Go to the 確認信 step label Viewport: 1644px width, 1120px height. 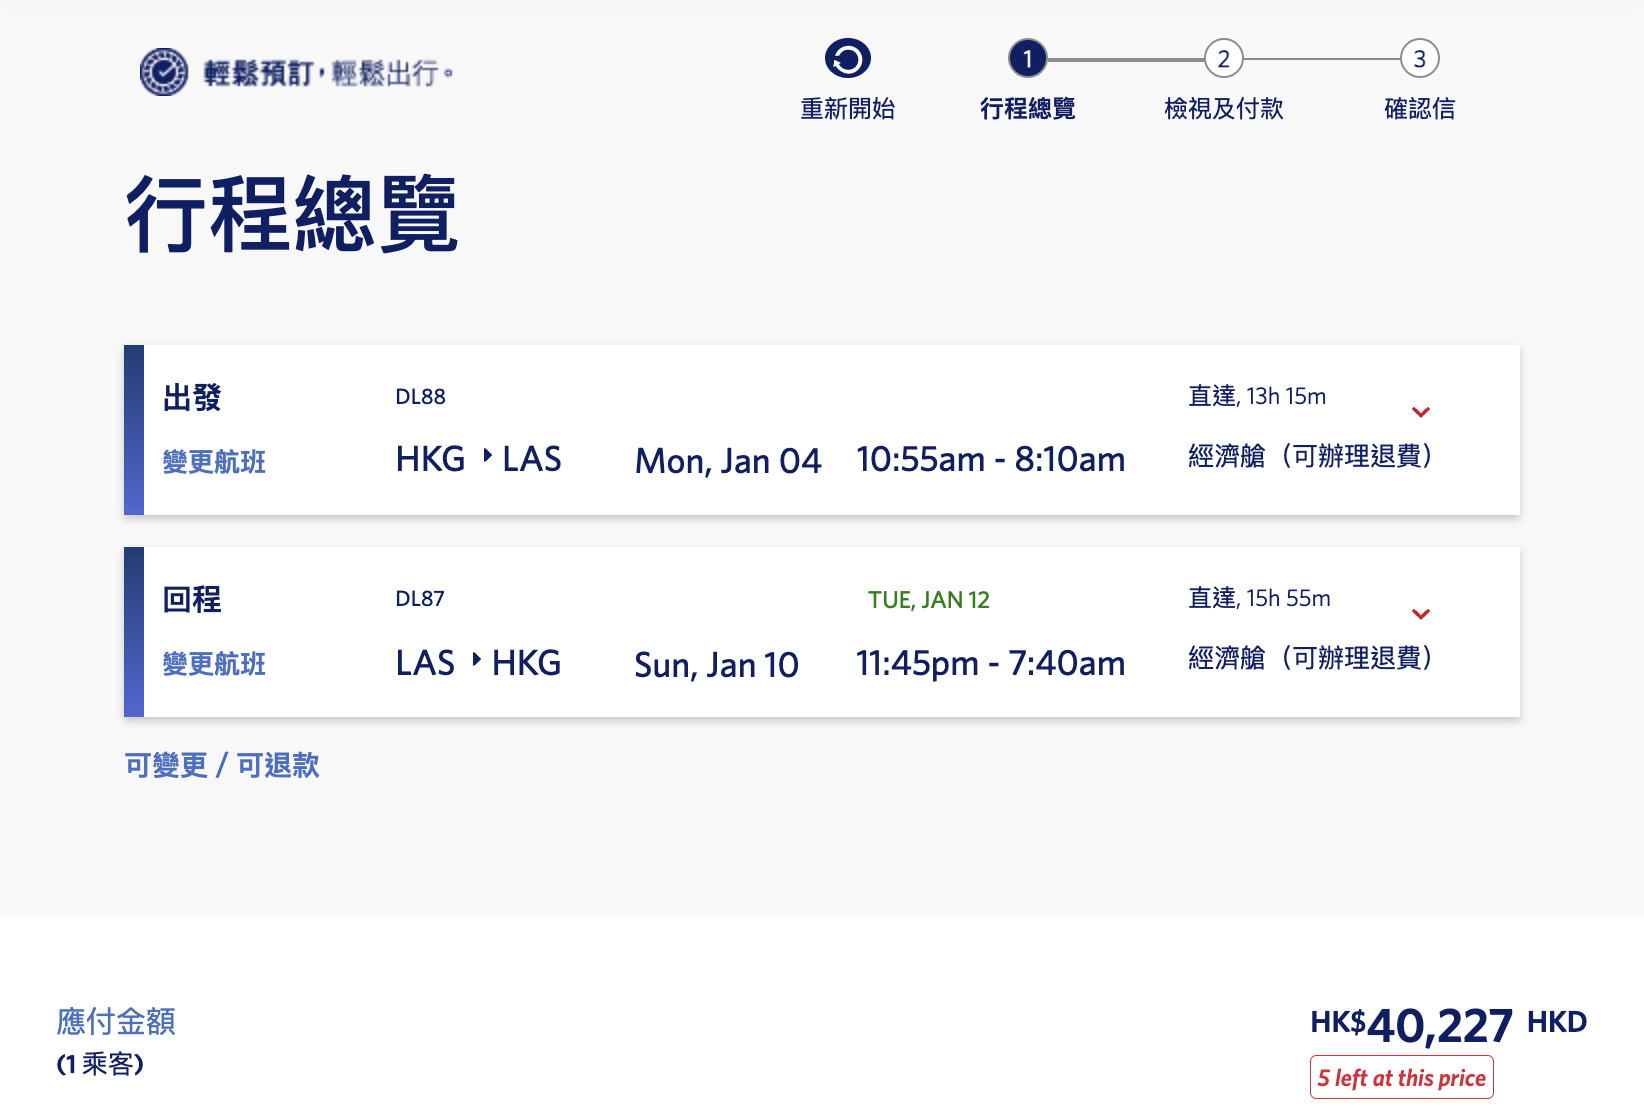[1419, 108]
